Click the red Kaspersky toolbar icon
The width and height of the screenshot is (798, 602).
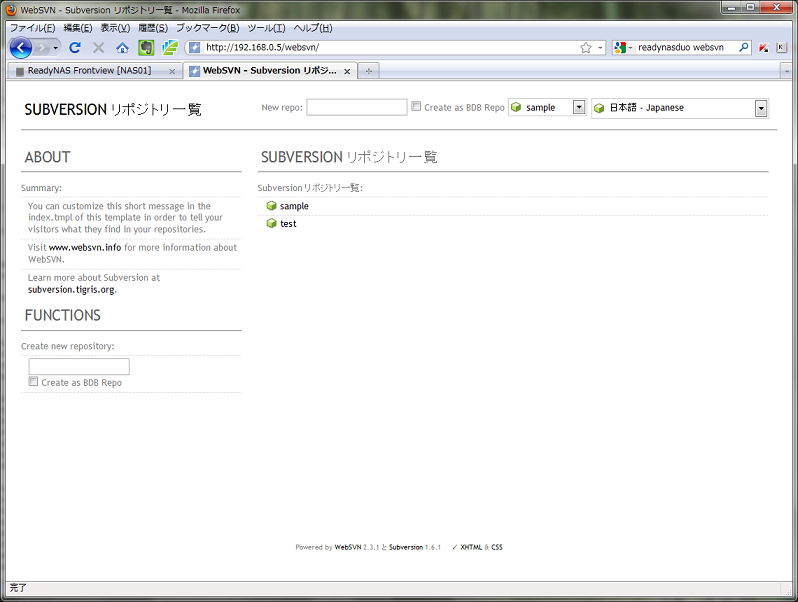763,48
